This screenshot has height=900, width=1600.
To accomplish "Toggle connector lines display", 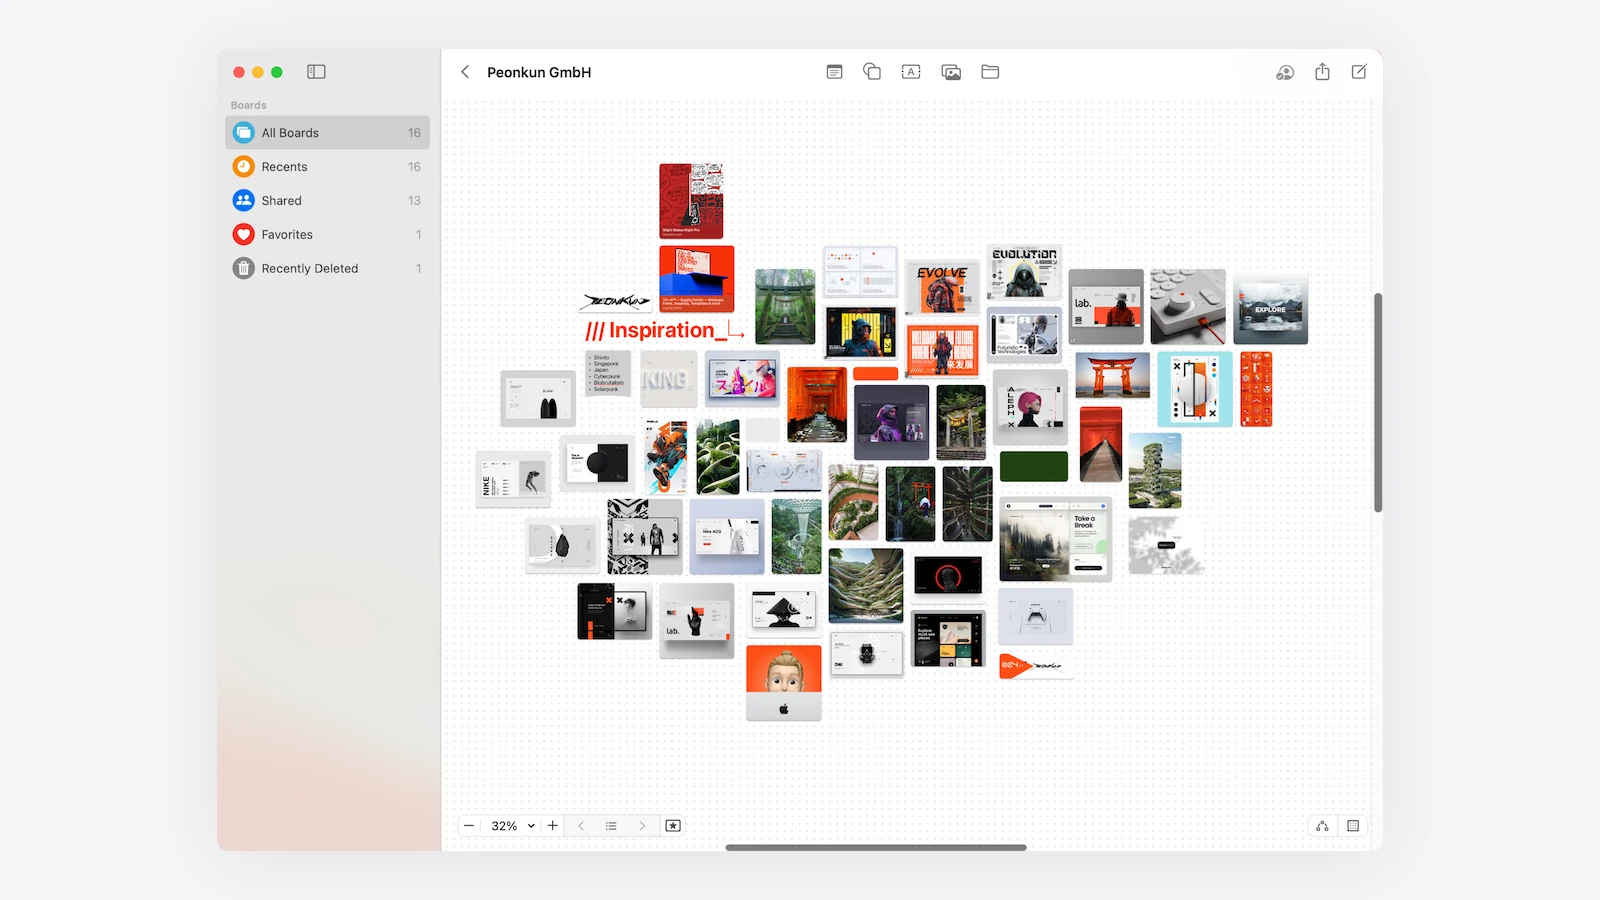I will [x=1322, y=826].
